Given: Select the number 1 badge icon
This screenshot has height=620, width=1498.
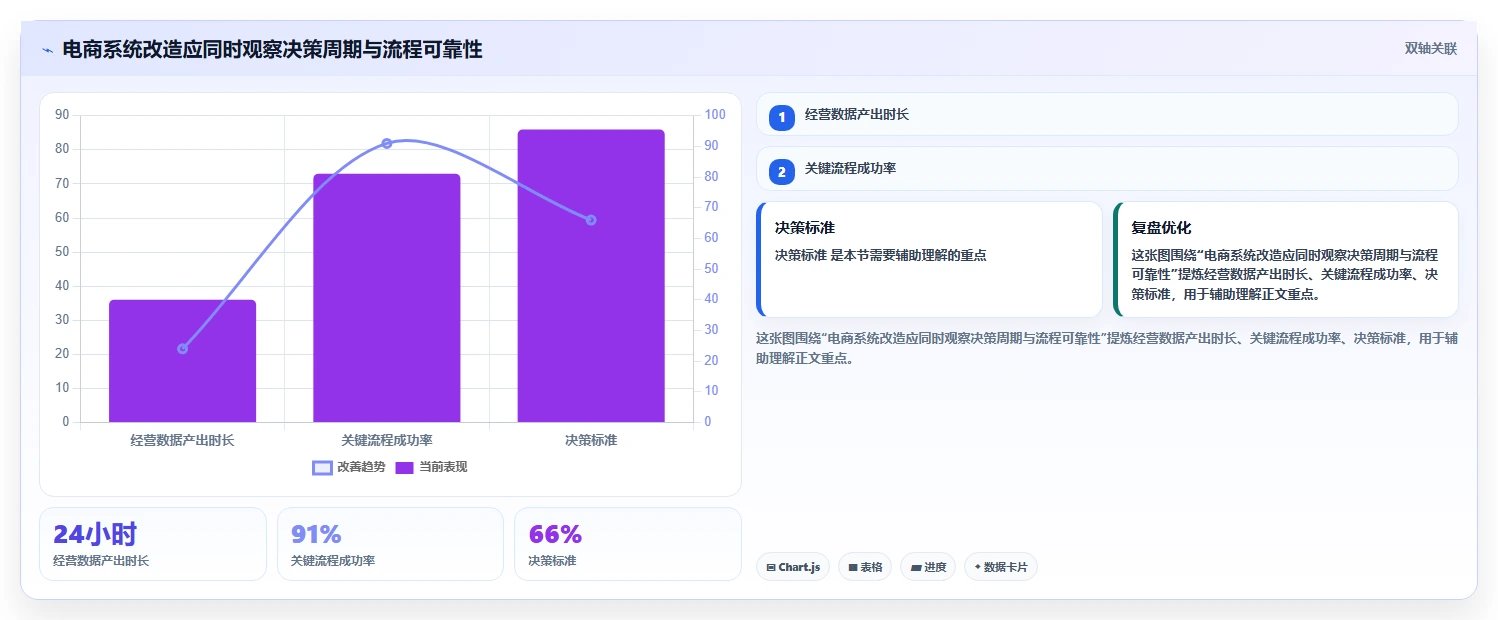Looking at the screenshot, I should pyautogui.click(x=782, y=118).
